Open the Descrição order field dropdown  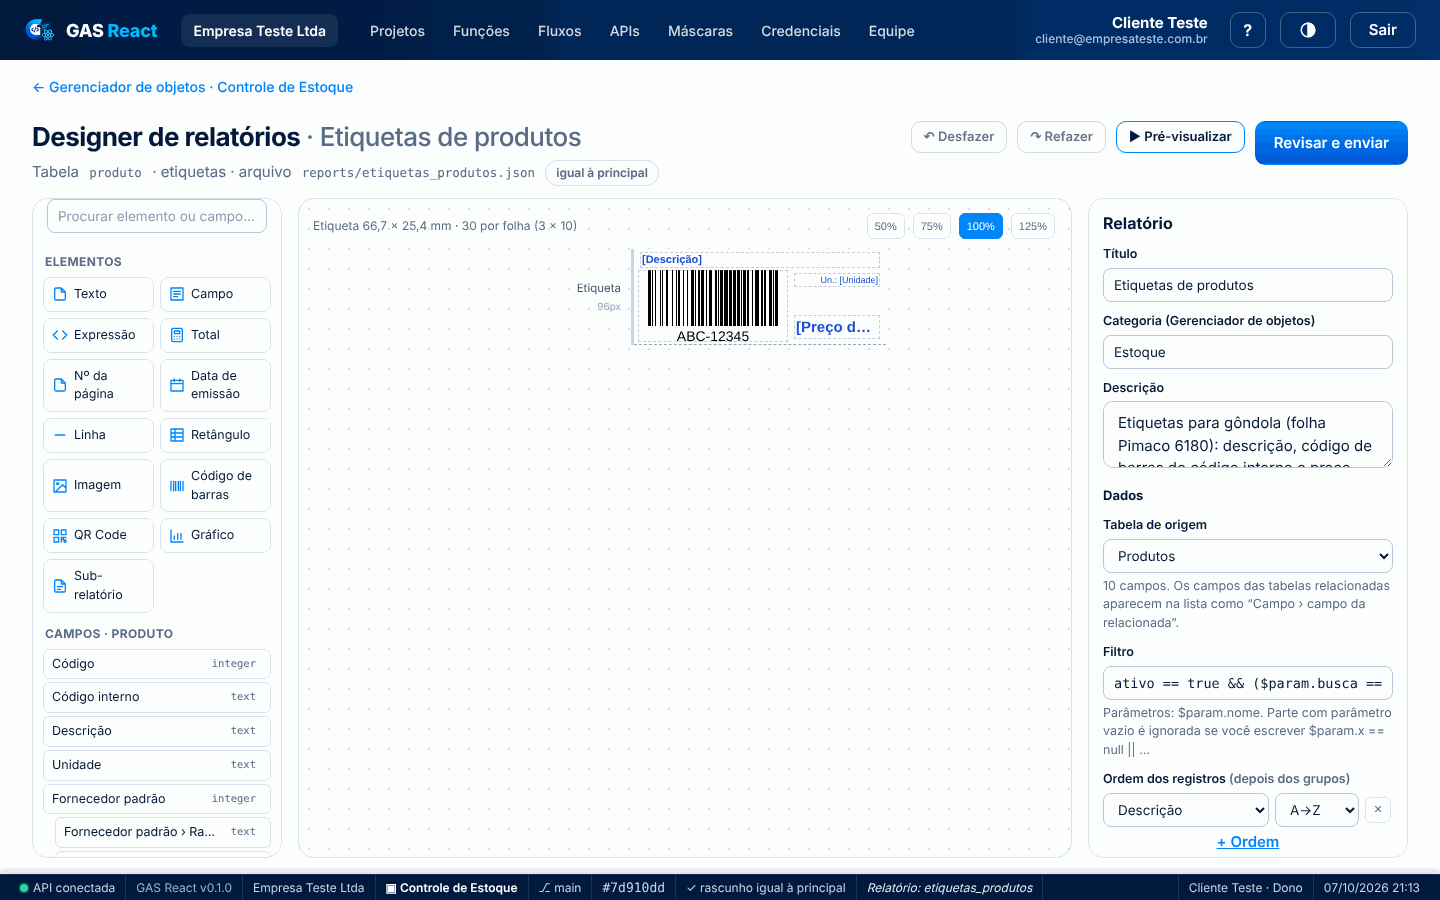point(1185,810)
